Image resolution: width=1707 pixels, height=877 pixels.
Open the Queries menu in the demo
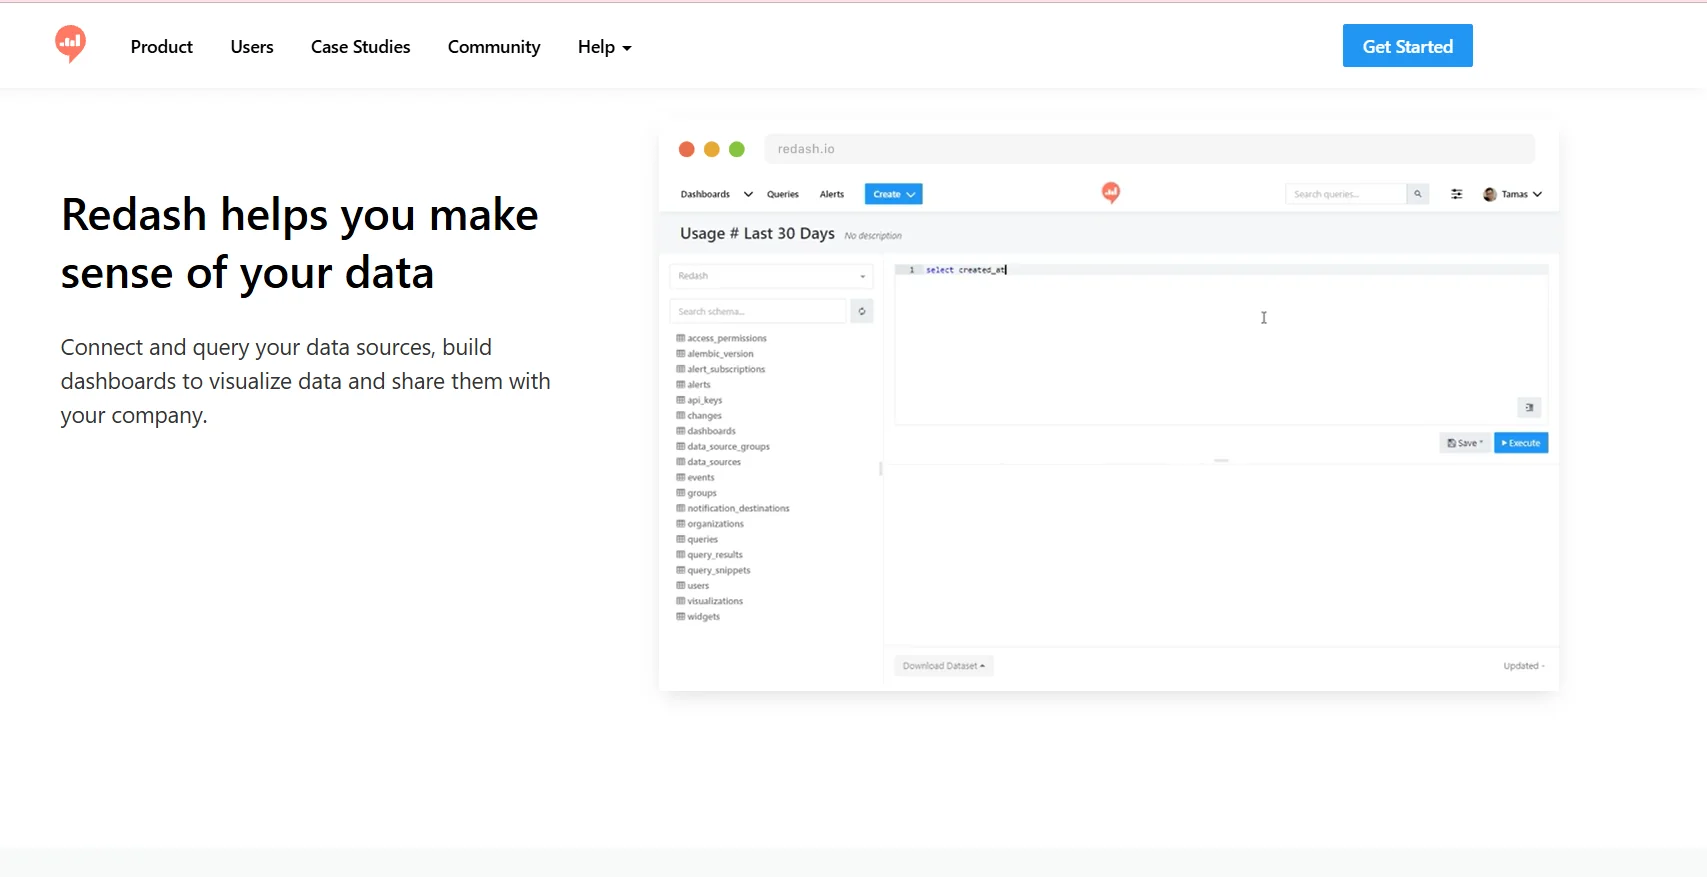pyautogui.click(x=783, y=194)
